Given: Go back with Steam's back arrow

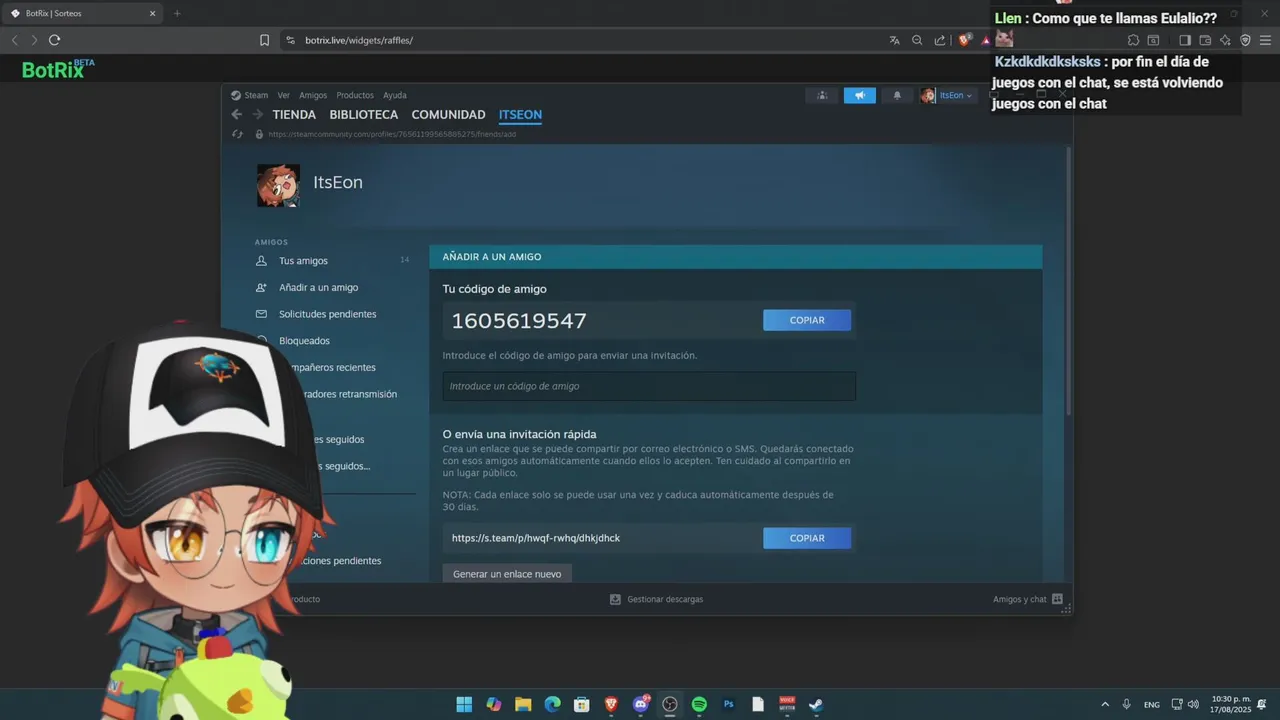Looking at the screenshot, I should [x=237, y=115].
